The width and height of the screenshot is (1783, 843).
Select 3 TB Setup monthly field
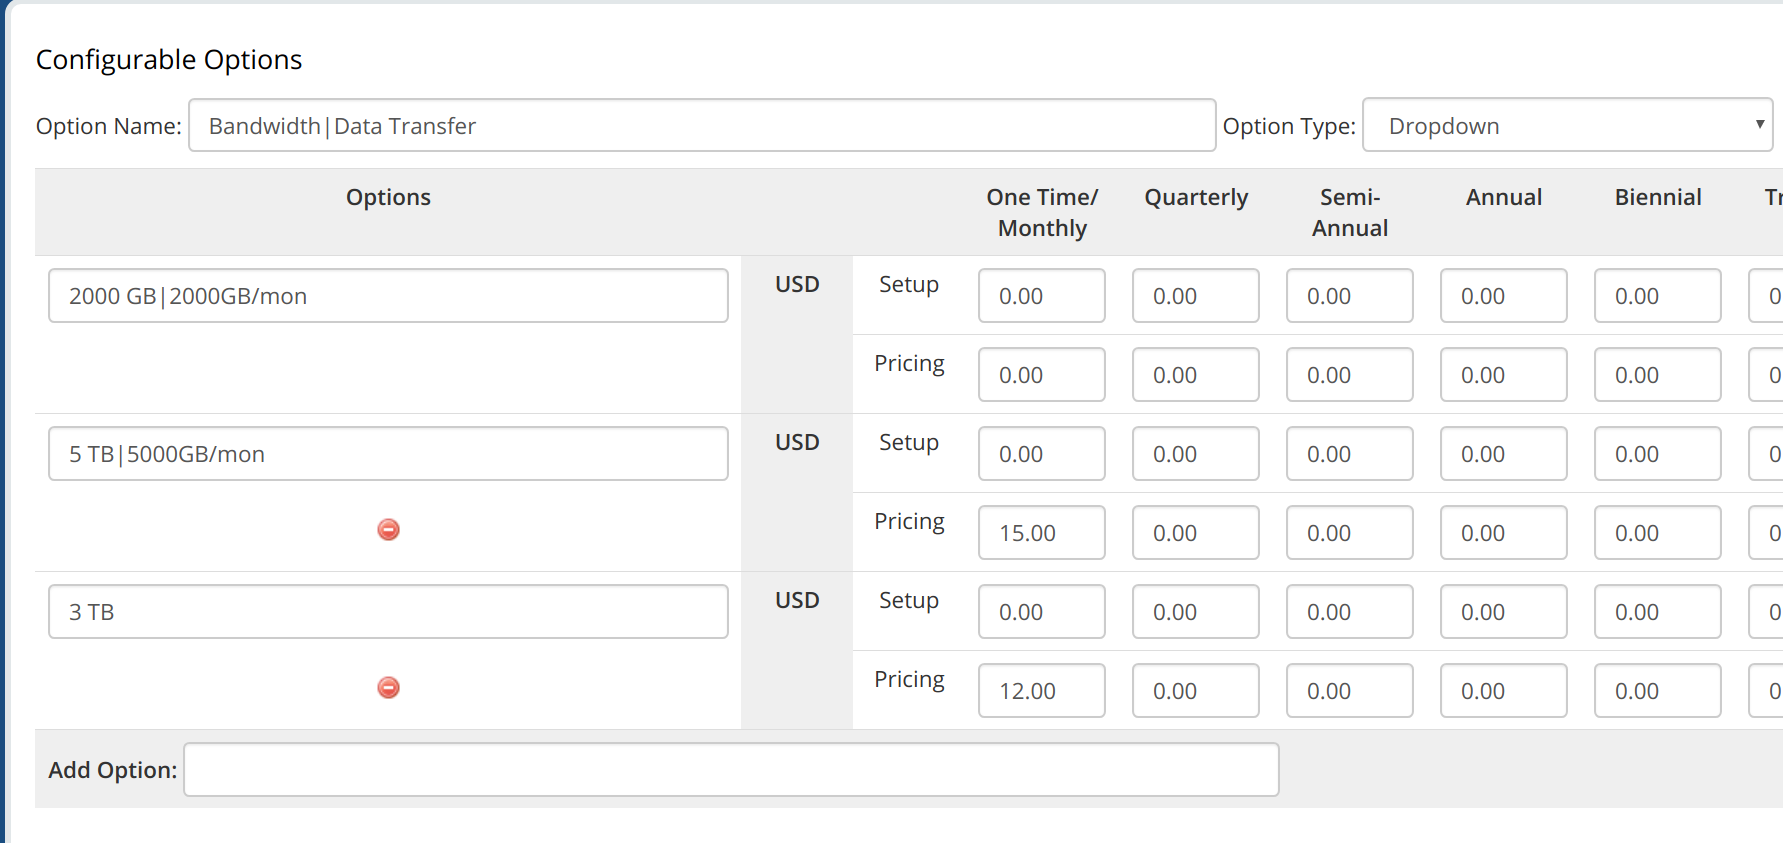pos(1041,611)
